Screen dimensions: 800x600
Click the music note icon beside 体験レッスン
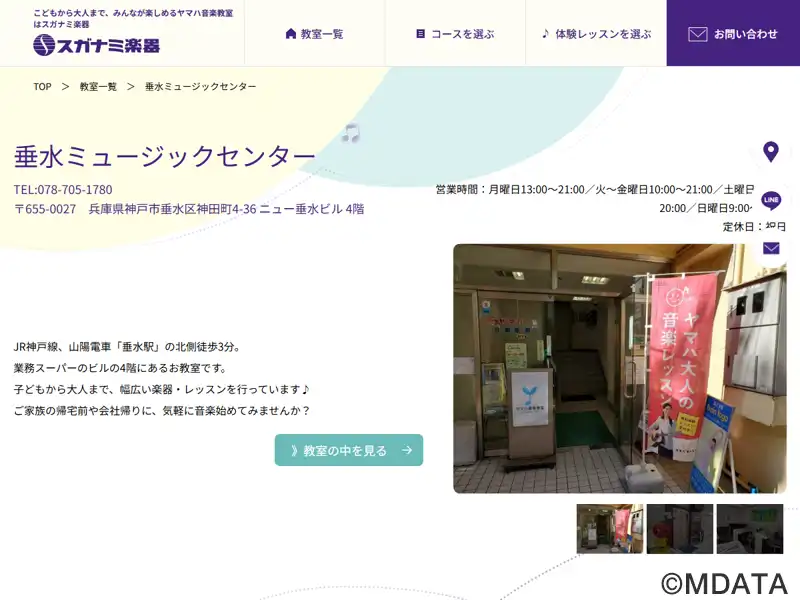pos(545,34)
